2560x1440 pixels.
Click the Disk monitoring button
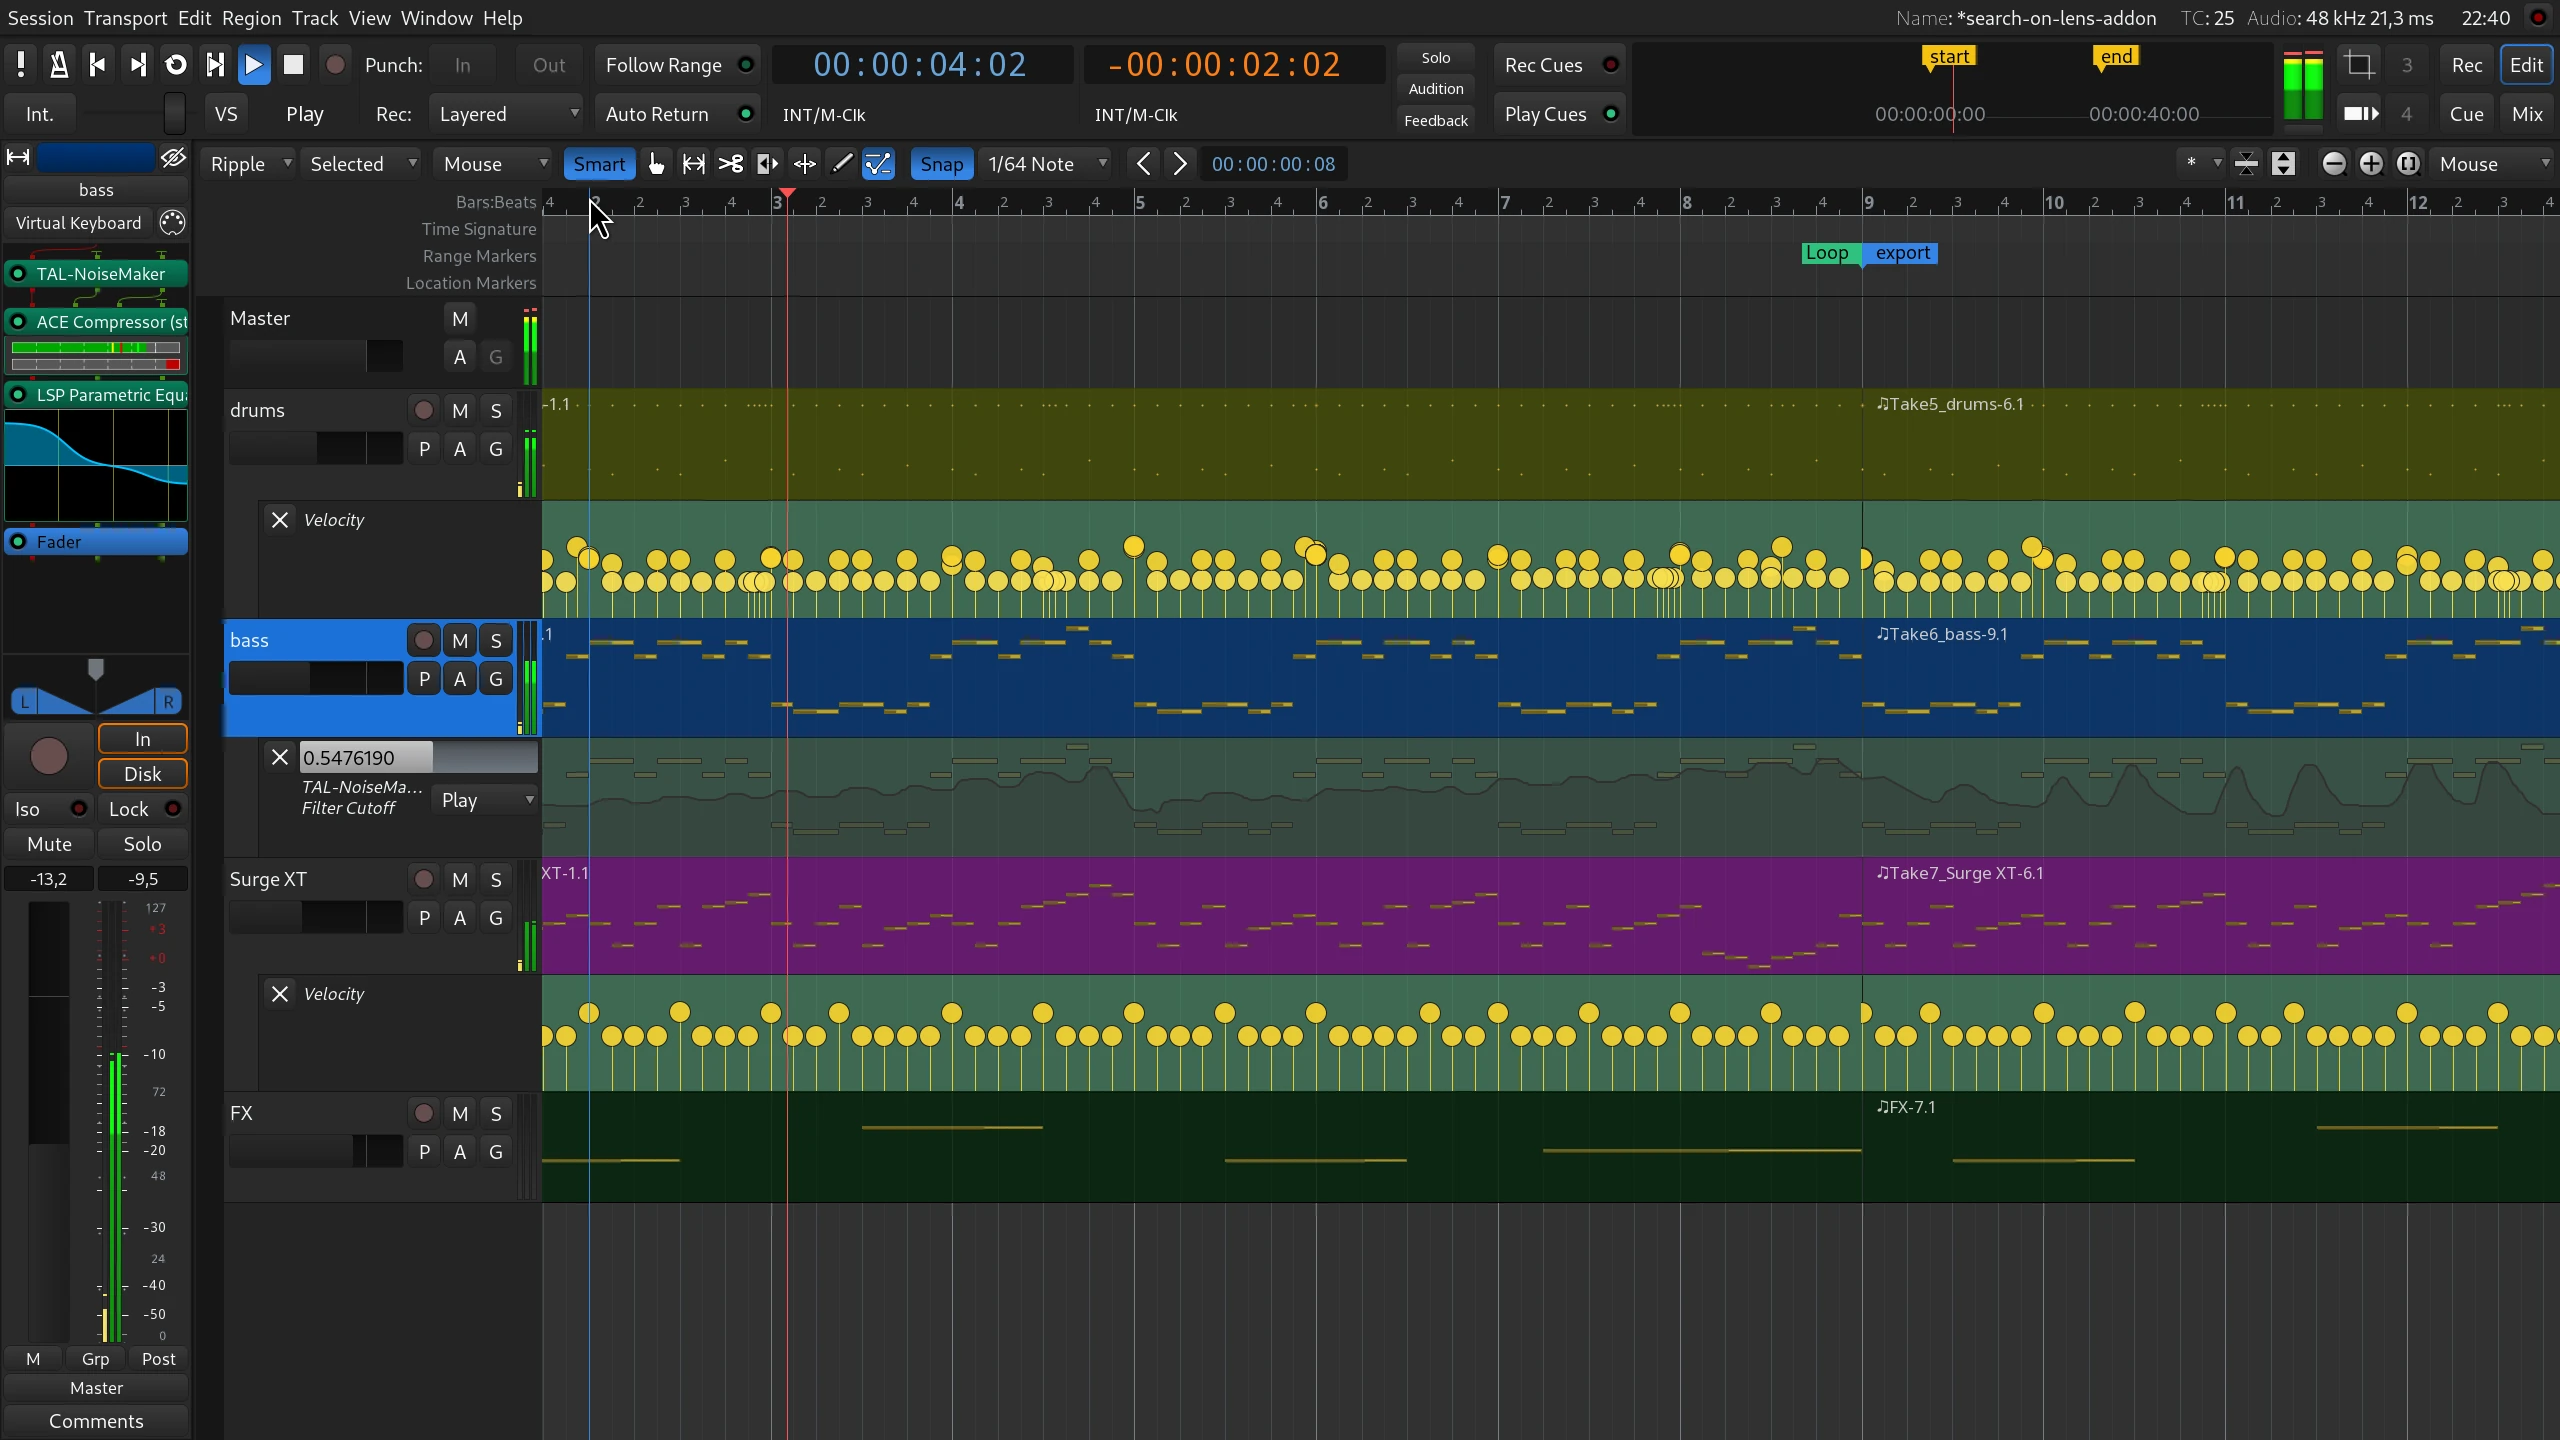pos(142,774)
